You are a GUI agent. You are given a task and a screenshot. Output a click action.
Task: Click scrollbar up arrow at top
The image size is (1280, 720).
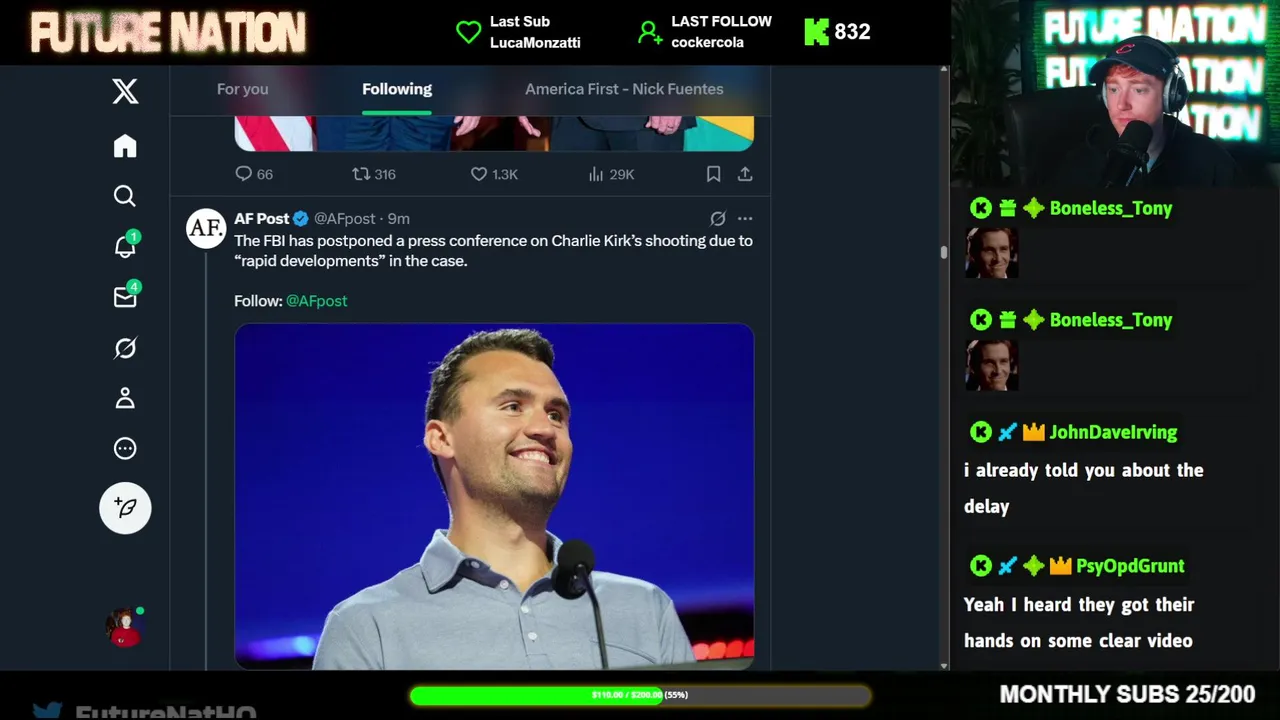pyautogui.click(x=943, y=70)
